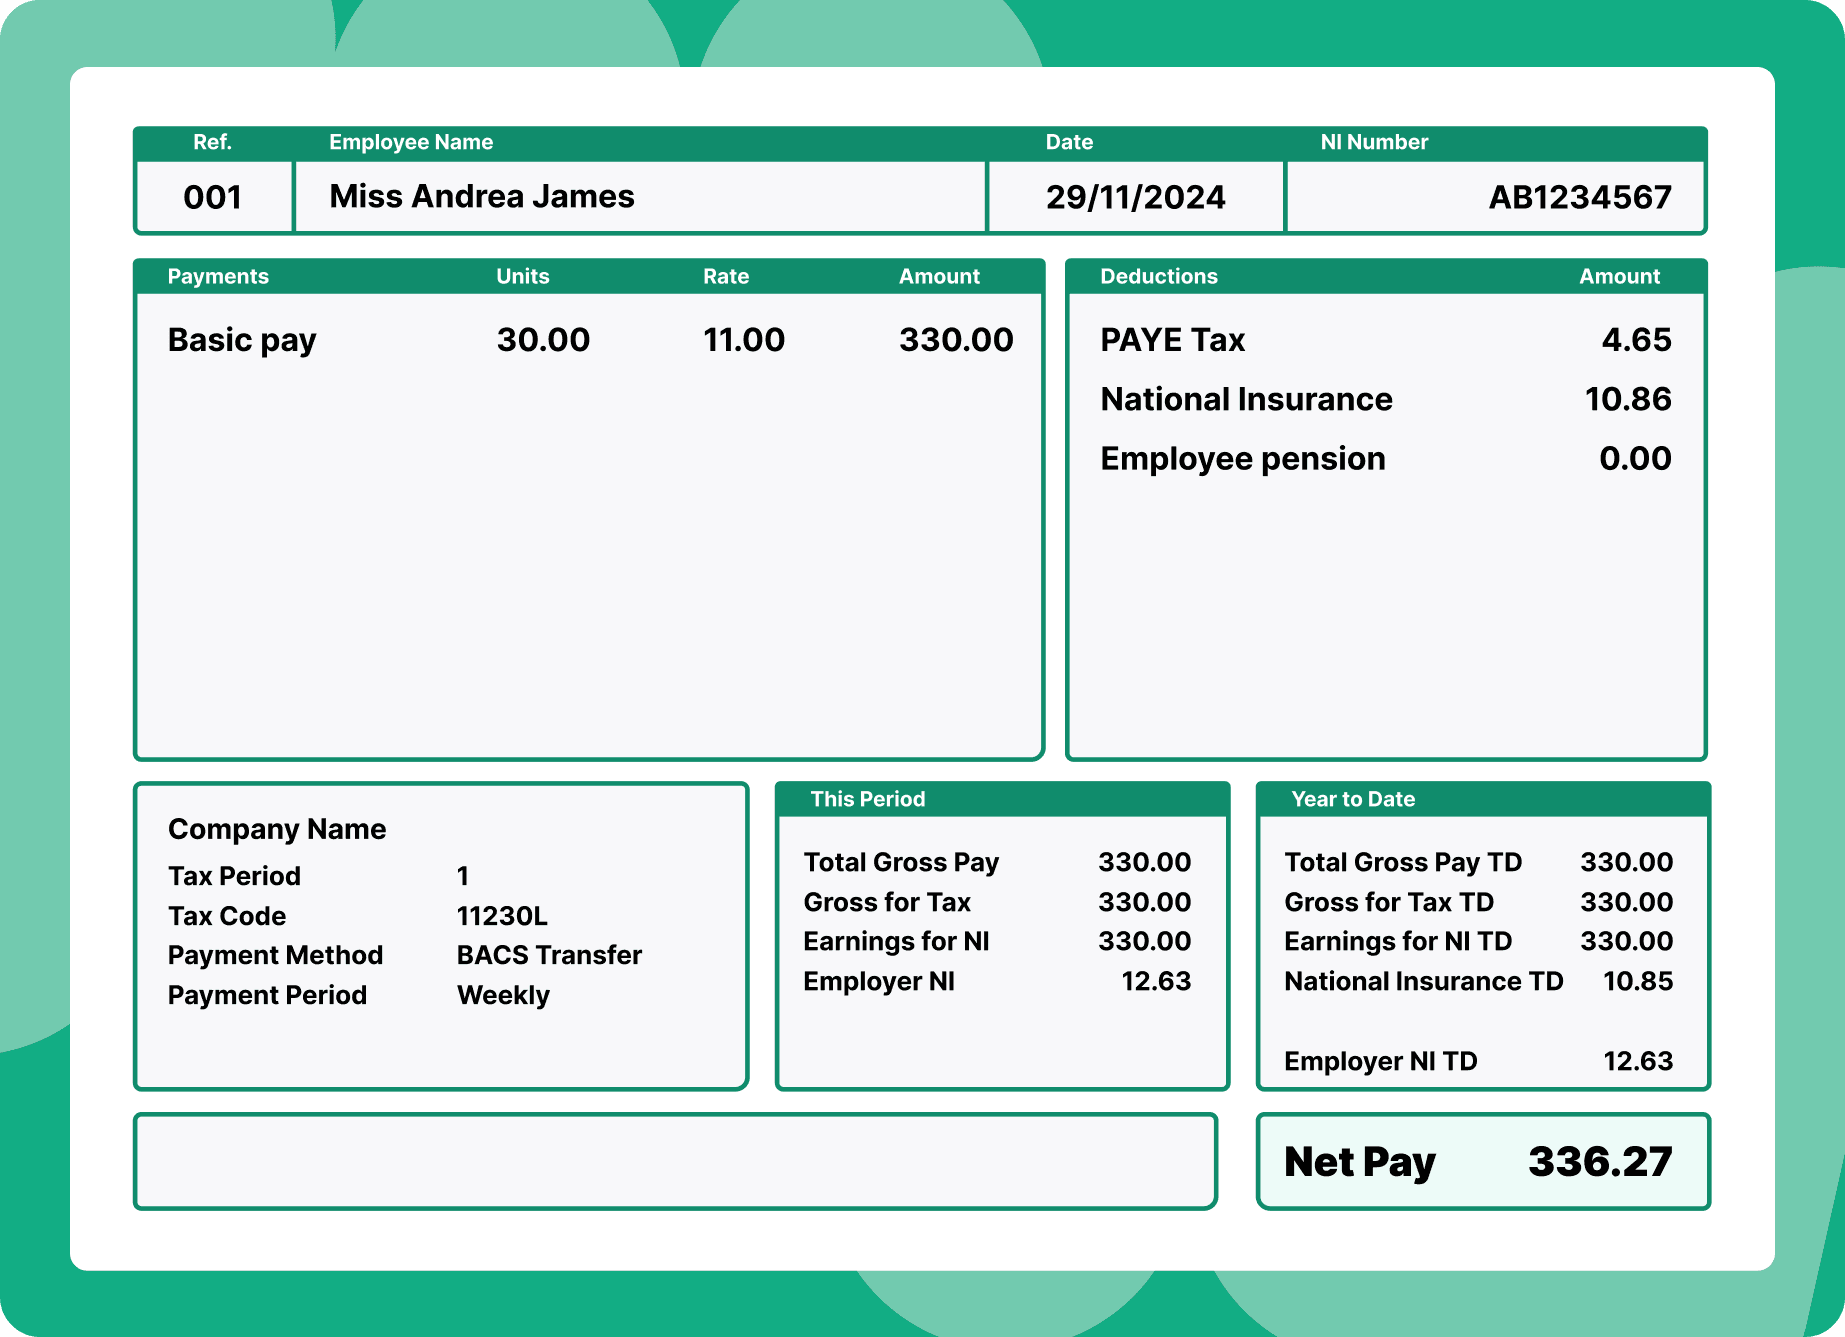Click the Basic pay rate "11.00"

744,340
